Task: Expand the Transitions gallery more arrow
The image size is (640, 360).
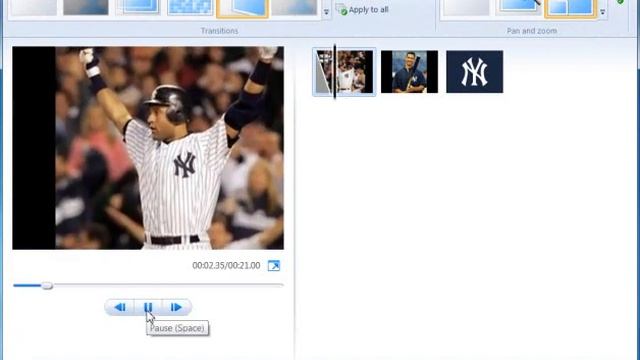Action: point(326,12)
